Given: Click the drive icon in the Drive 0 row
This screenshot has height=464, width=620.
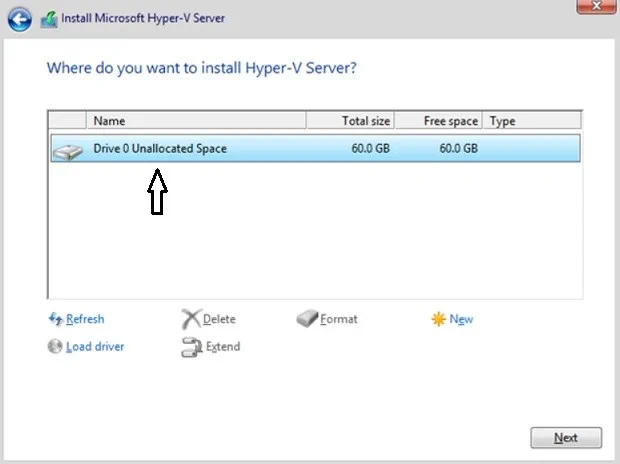Looking at the screenshot, I should pos(68,150).
